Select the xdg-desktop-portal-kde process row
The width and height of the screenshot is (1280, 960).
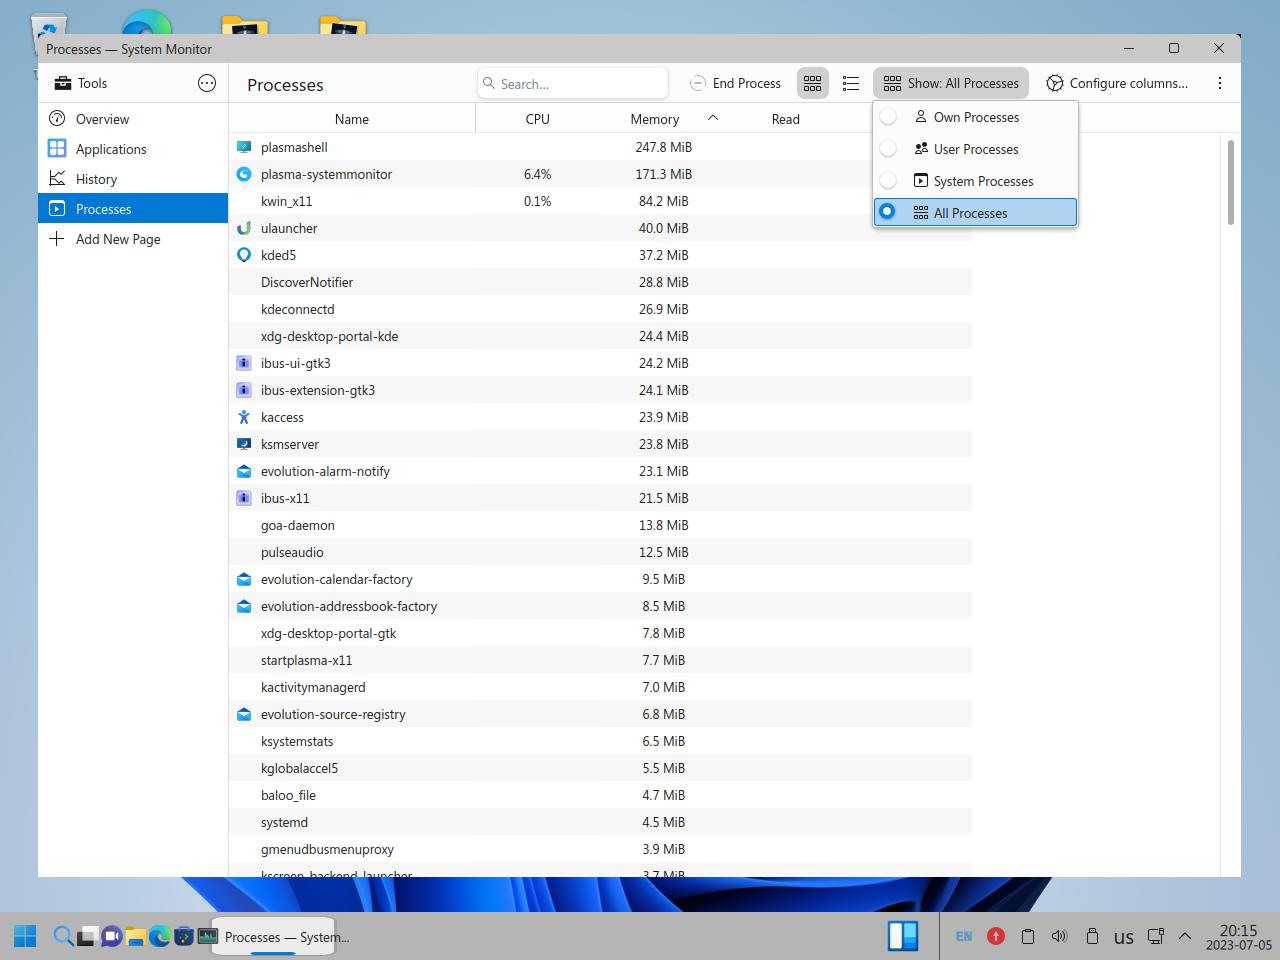[x=600, y=336]
